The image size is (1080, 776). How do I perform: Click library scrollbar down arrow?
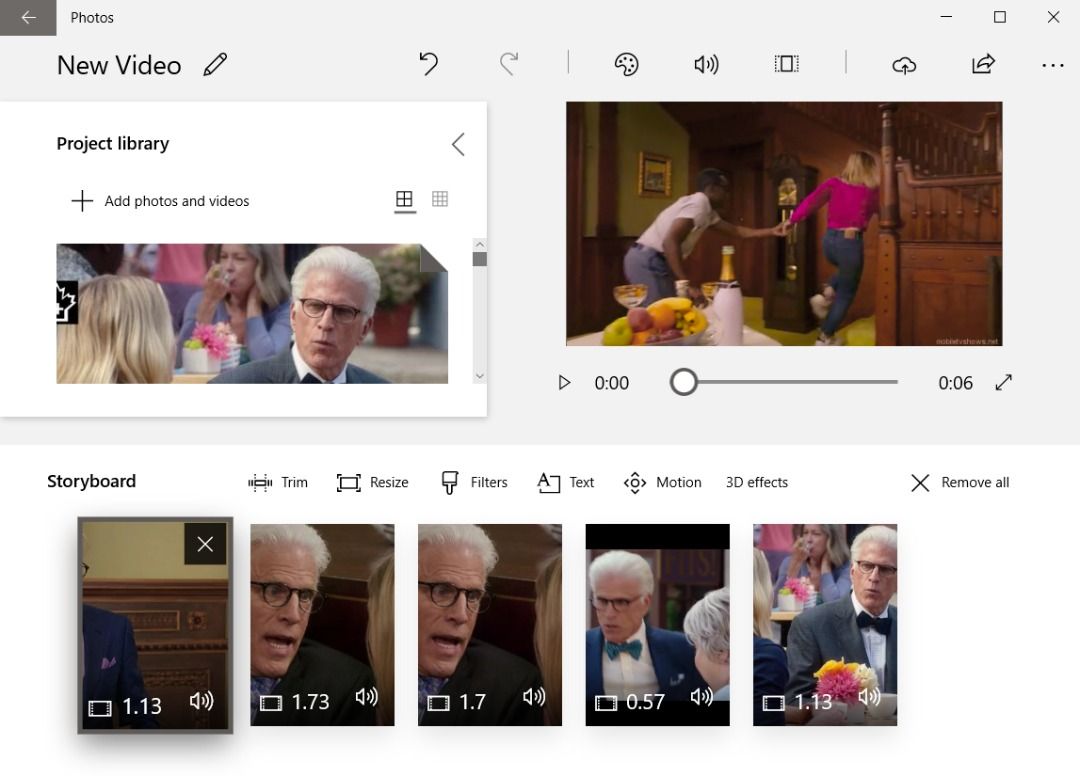[x=480, y=376]
